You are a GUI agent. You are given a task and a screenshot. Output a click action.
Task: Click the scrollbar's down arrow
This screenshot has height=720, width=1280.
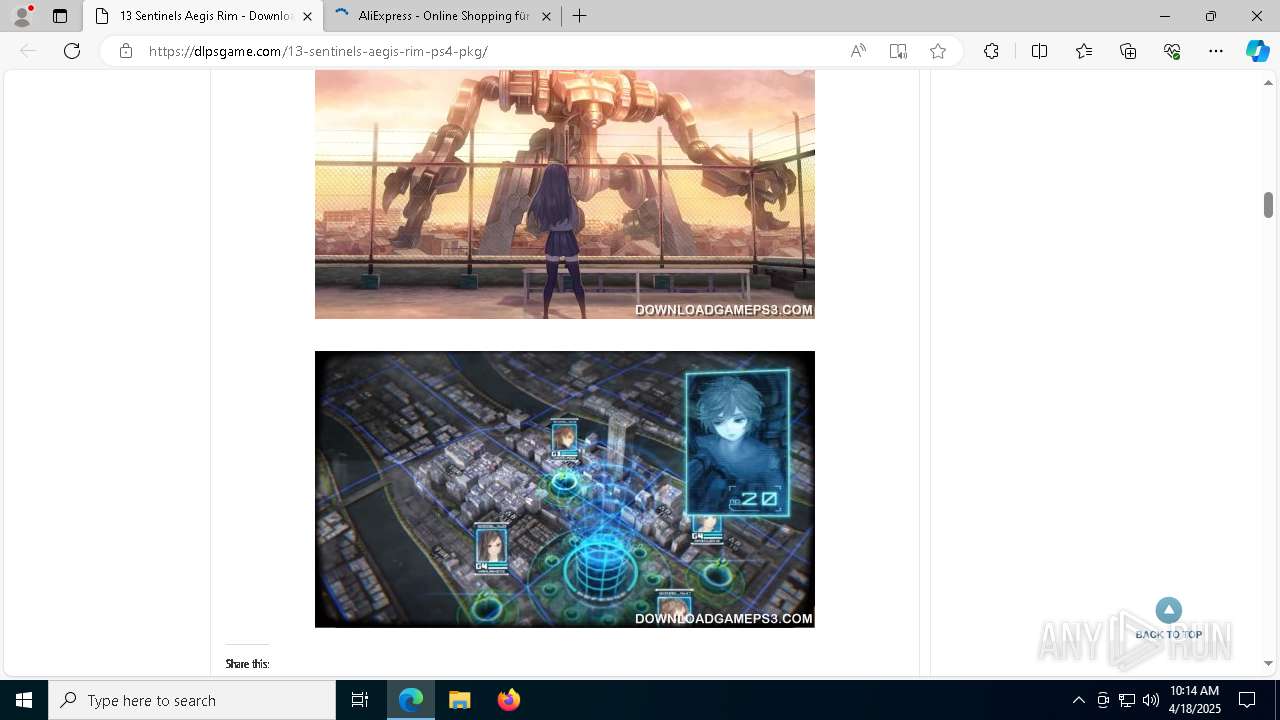click(1268, 663)
